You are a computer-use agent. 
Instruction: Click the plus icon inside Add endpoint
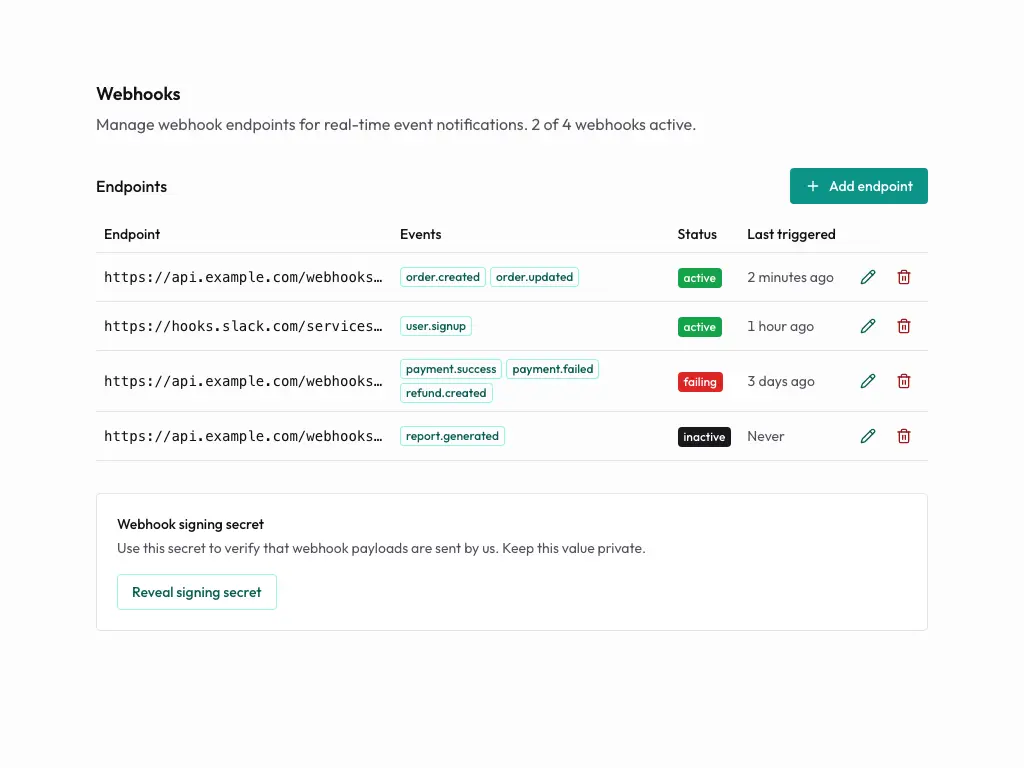coord(812,186)
